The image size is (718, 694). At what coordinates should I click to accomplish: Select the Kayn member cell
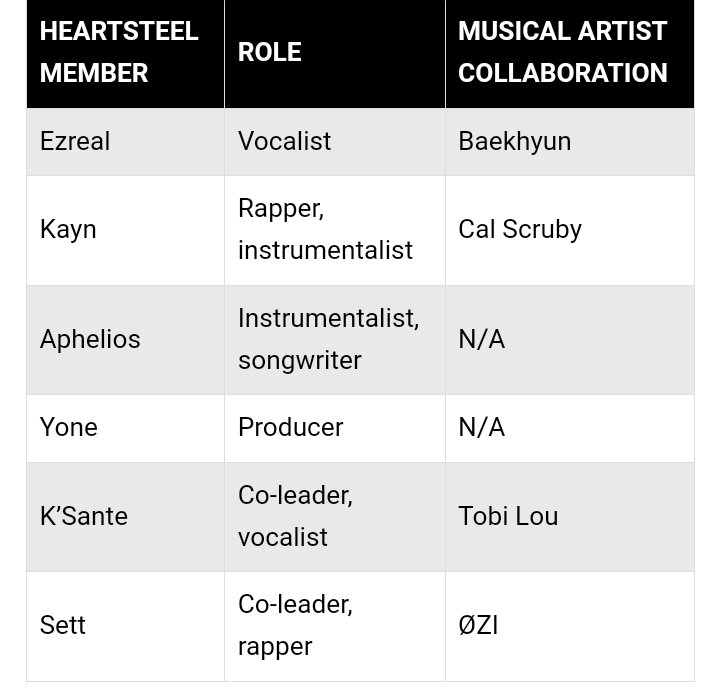[68, 229]
